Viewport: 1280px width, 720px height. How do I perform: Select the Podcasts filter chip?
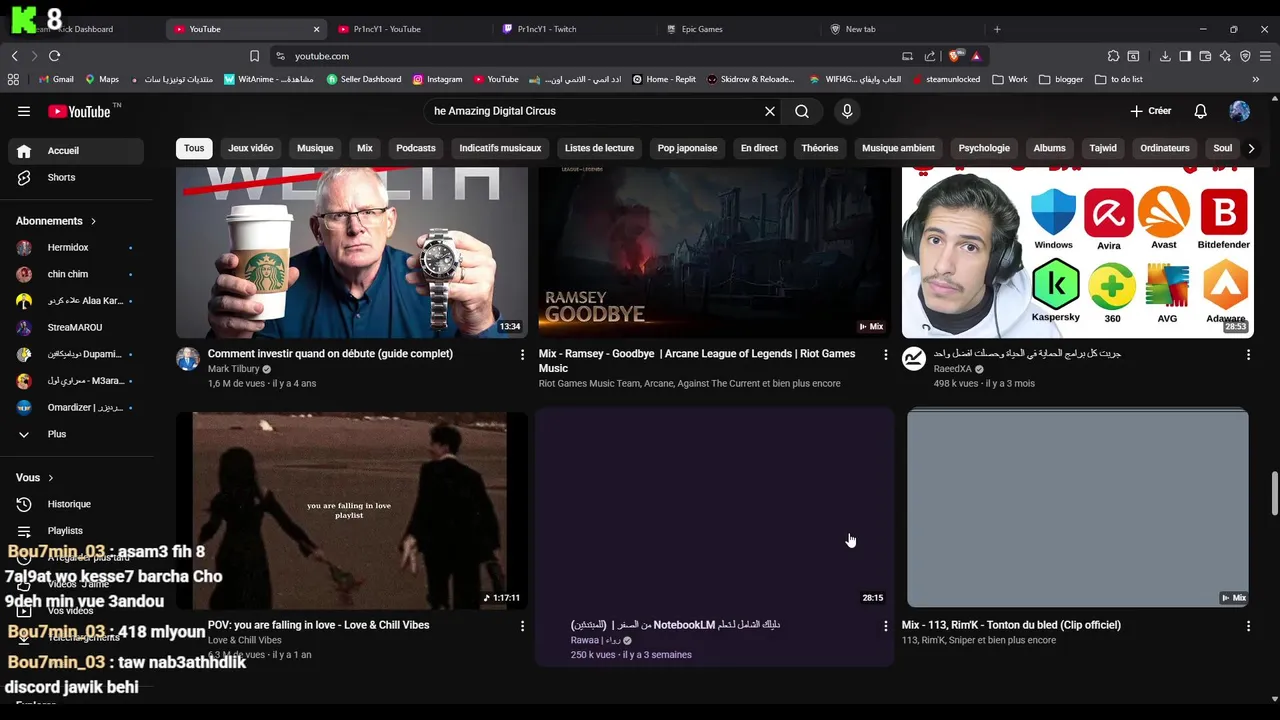pos(416,148)
